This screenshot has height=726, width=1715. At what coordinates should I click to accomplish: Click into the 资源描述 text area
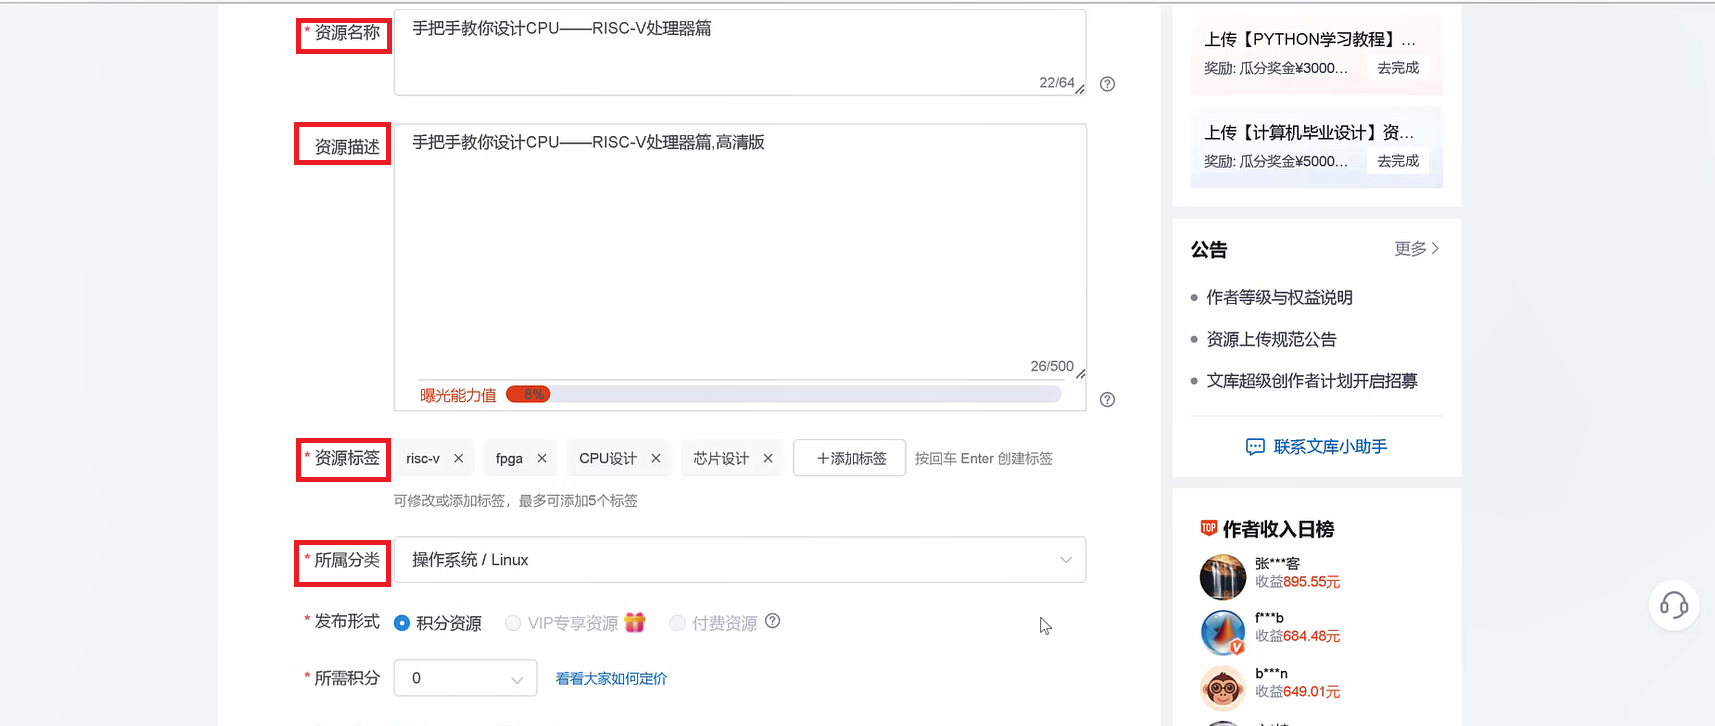740,250
